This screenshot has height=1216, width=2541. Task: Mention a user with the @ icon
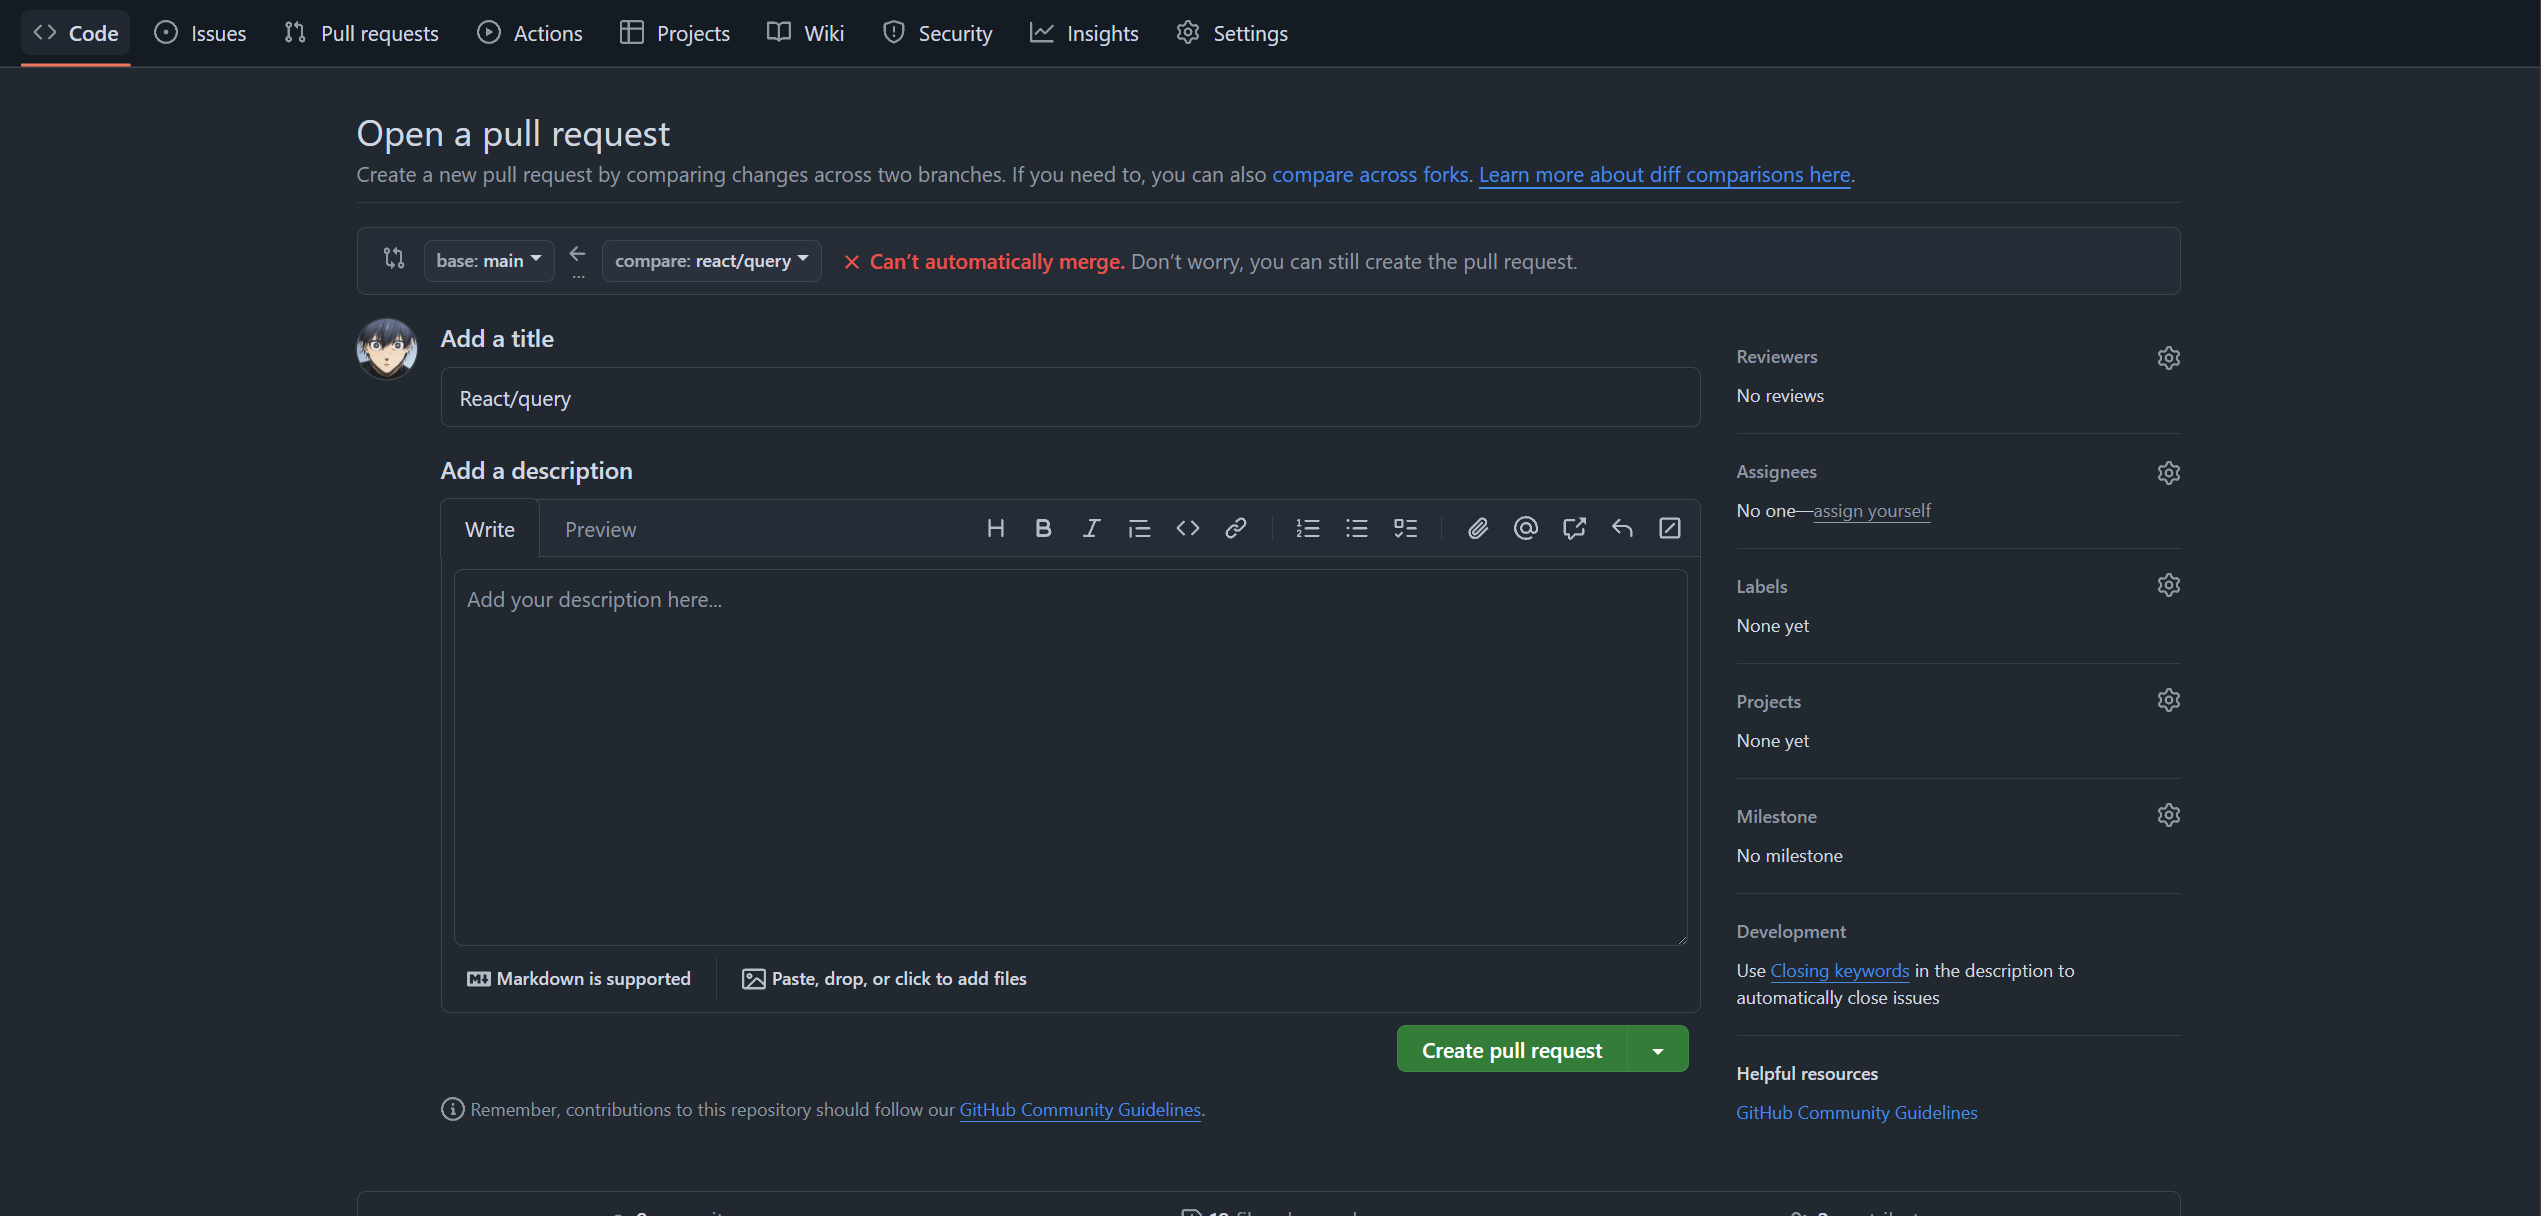pyautogui.click(x=1525, y=528)
